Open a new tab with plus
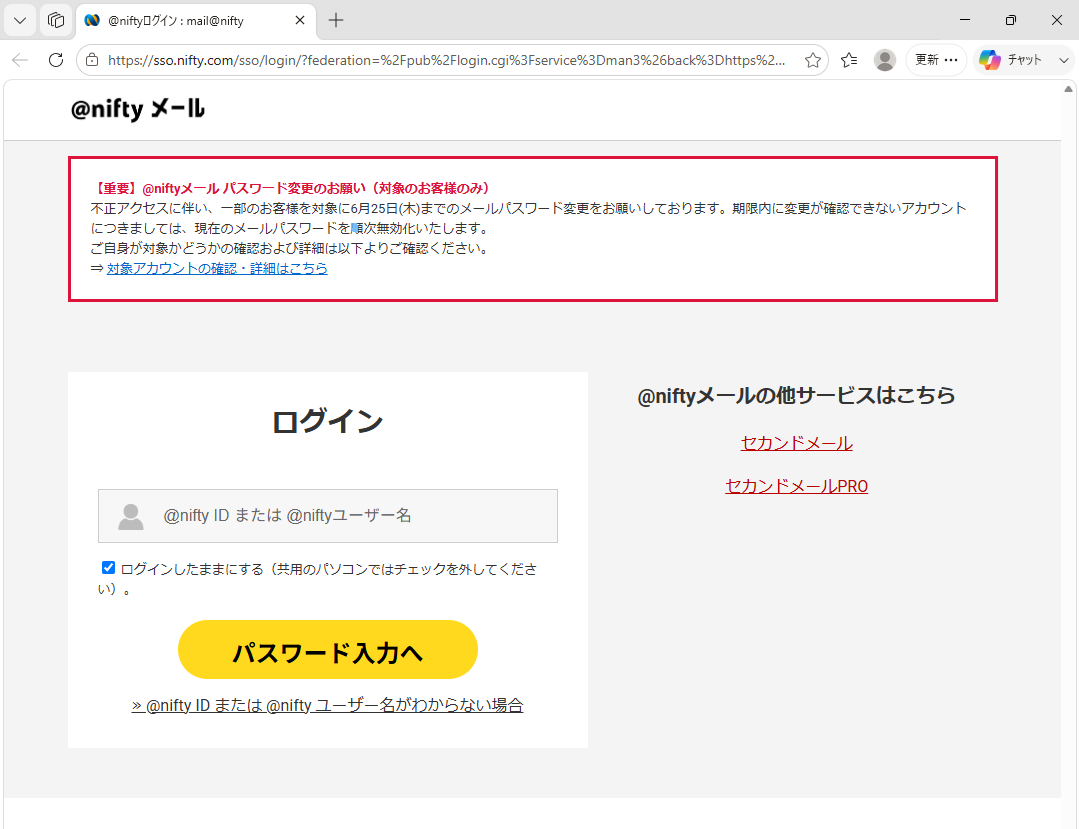This screenshot has width=1079, height=829. click(x=336, y=20)
